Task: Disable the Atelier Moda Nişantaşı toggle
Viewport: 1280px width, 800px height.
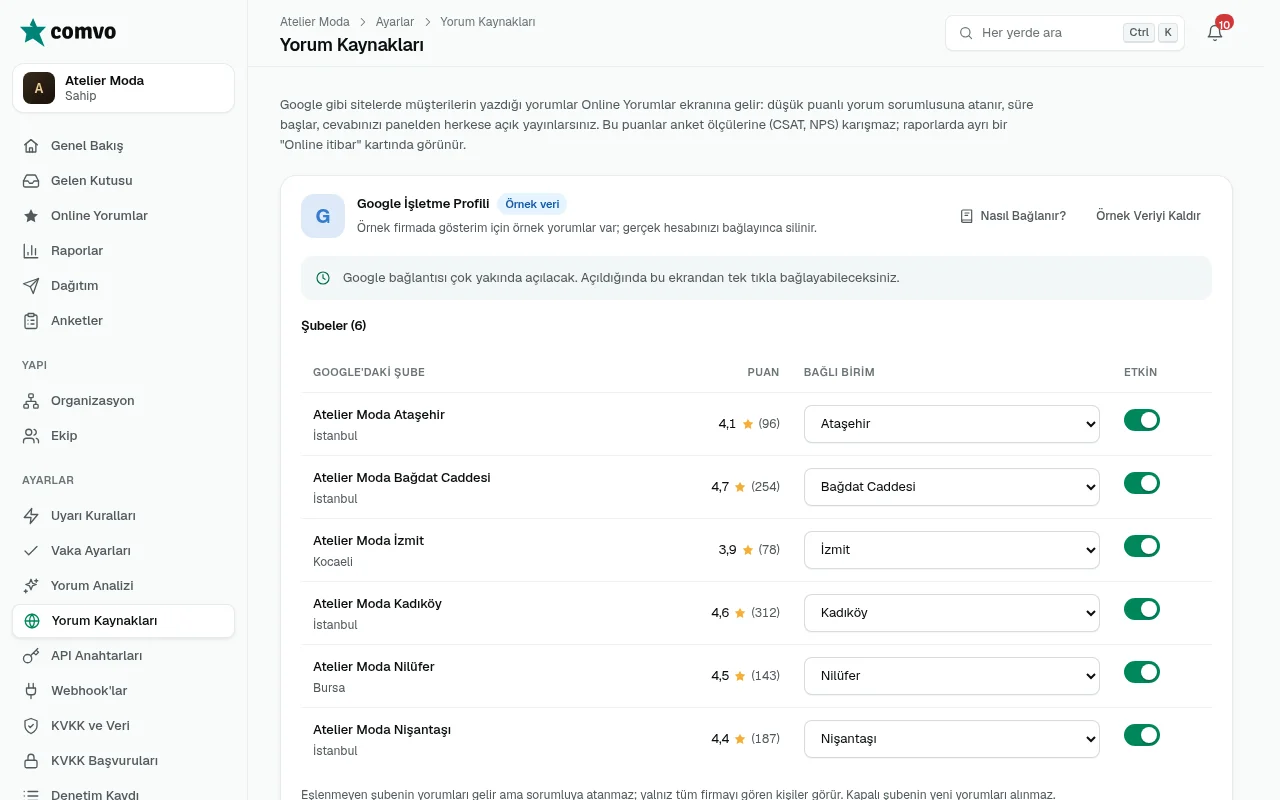Action: 1142,735
